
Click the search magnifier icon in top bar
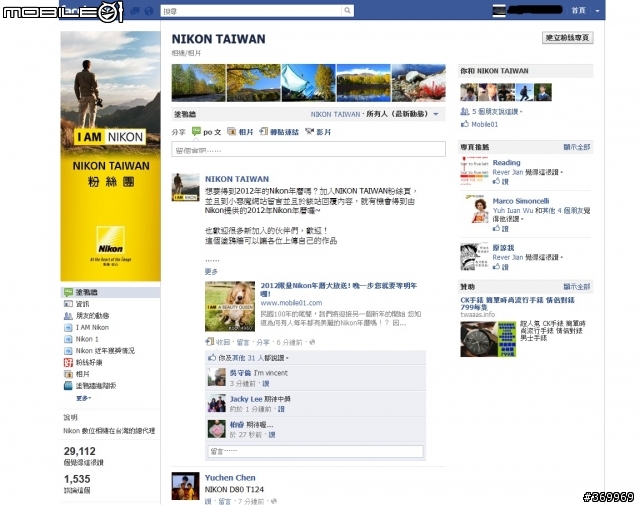(x=347, y=11)
